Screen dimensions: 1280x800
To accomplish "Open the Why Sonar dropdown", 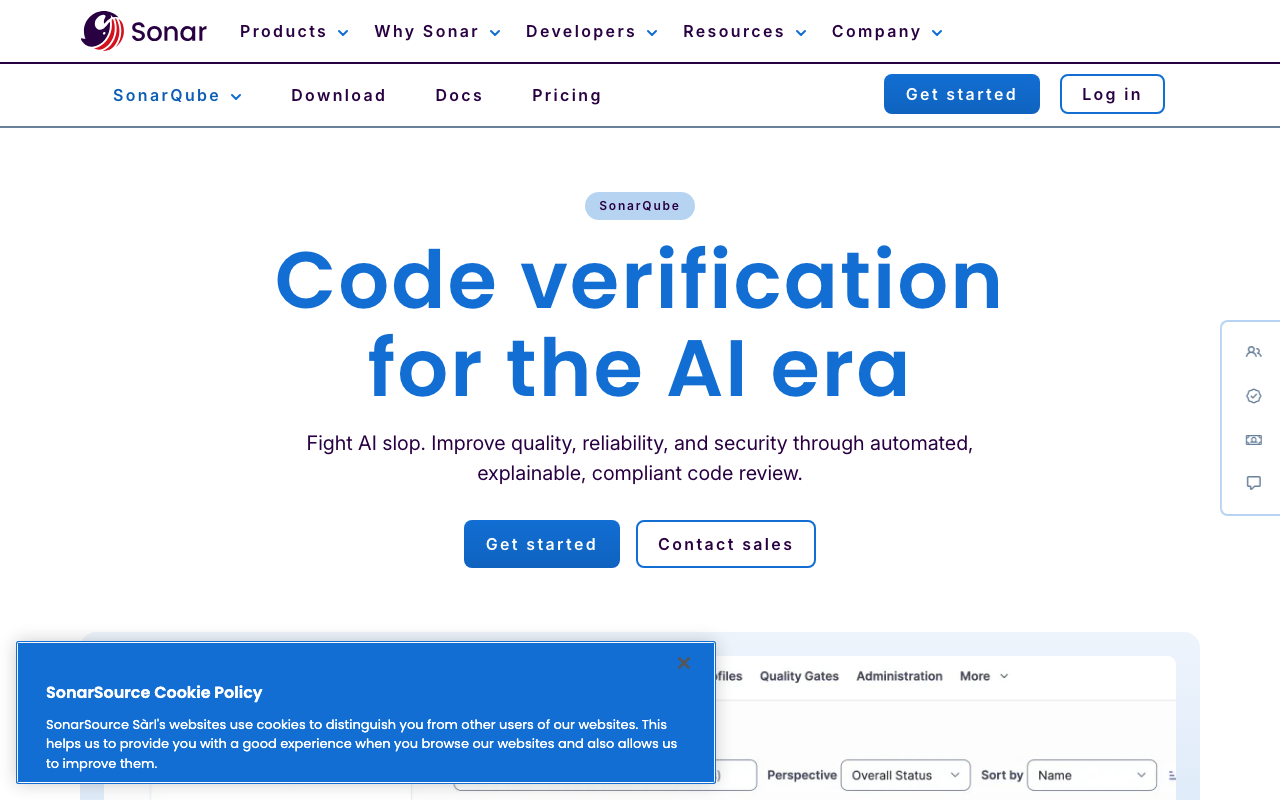I will tap(437, 32).
